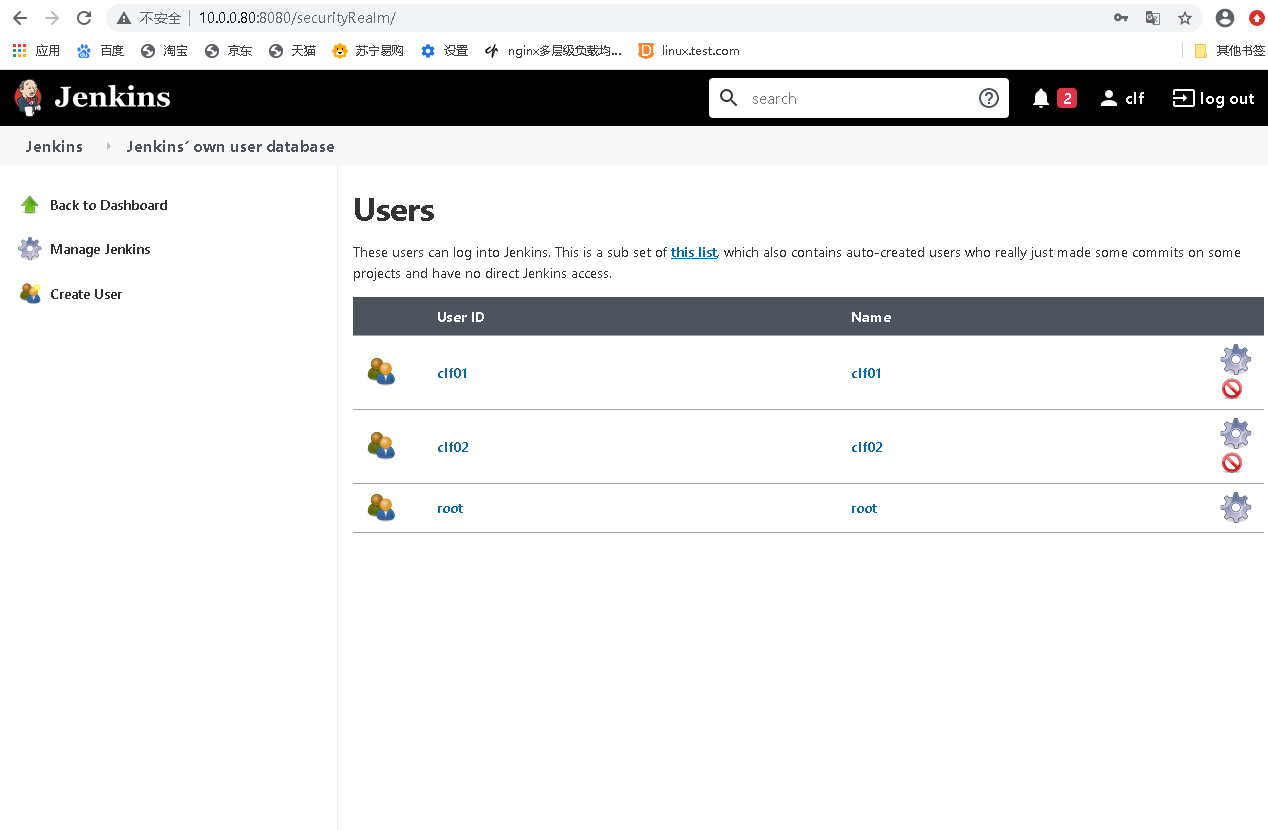
Task: Click Jenkins breadcrumb item
Action: click(54, 146)
